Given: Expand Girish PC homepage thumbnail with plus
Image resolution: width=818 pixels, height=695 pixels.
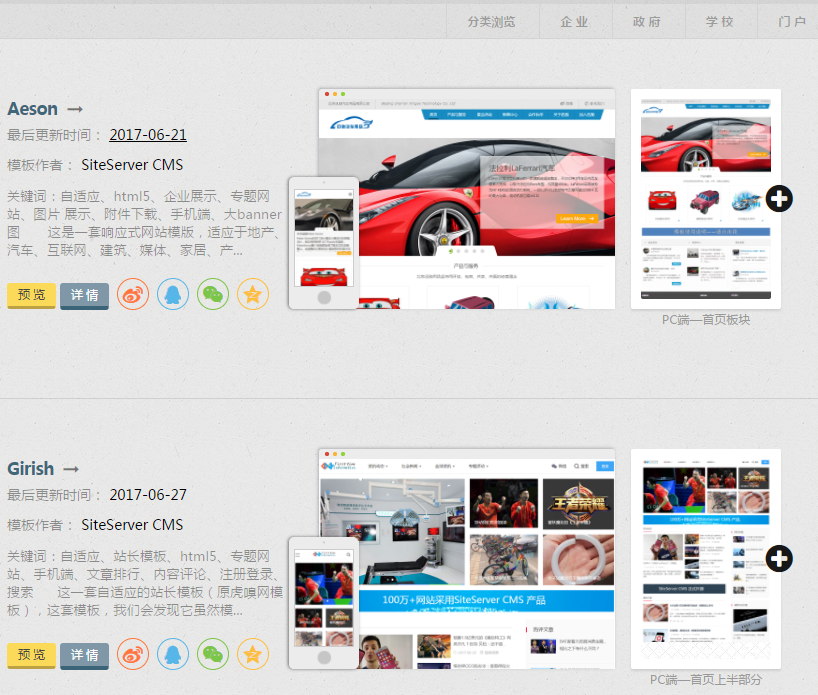Looking at the screenshot, I should (x=779, y=558).
